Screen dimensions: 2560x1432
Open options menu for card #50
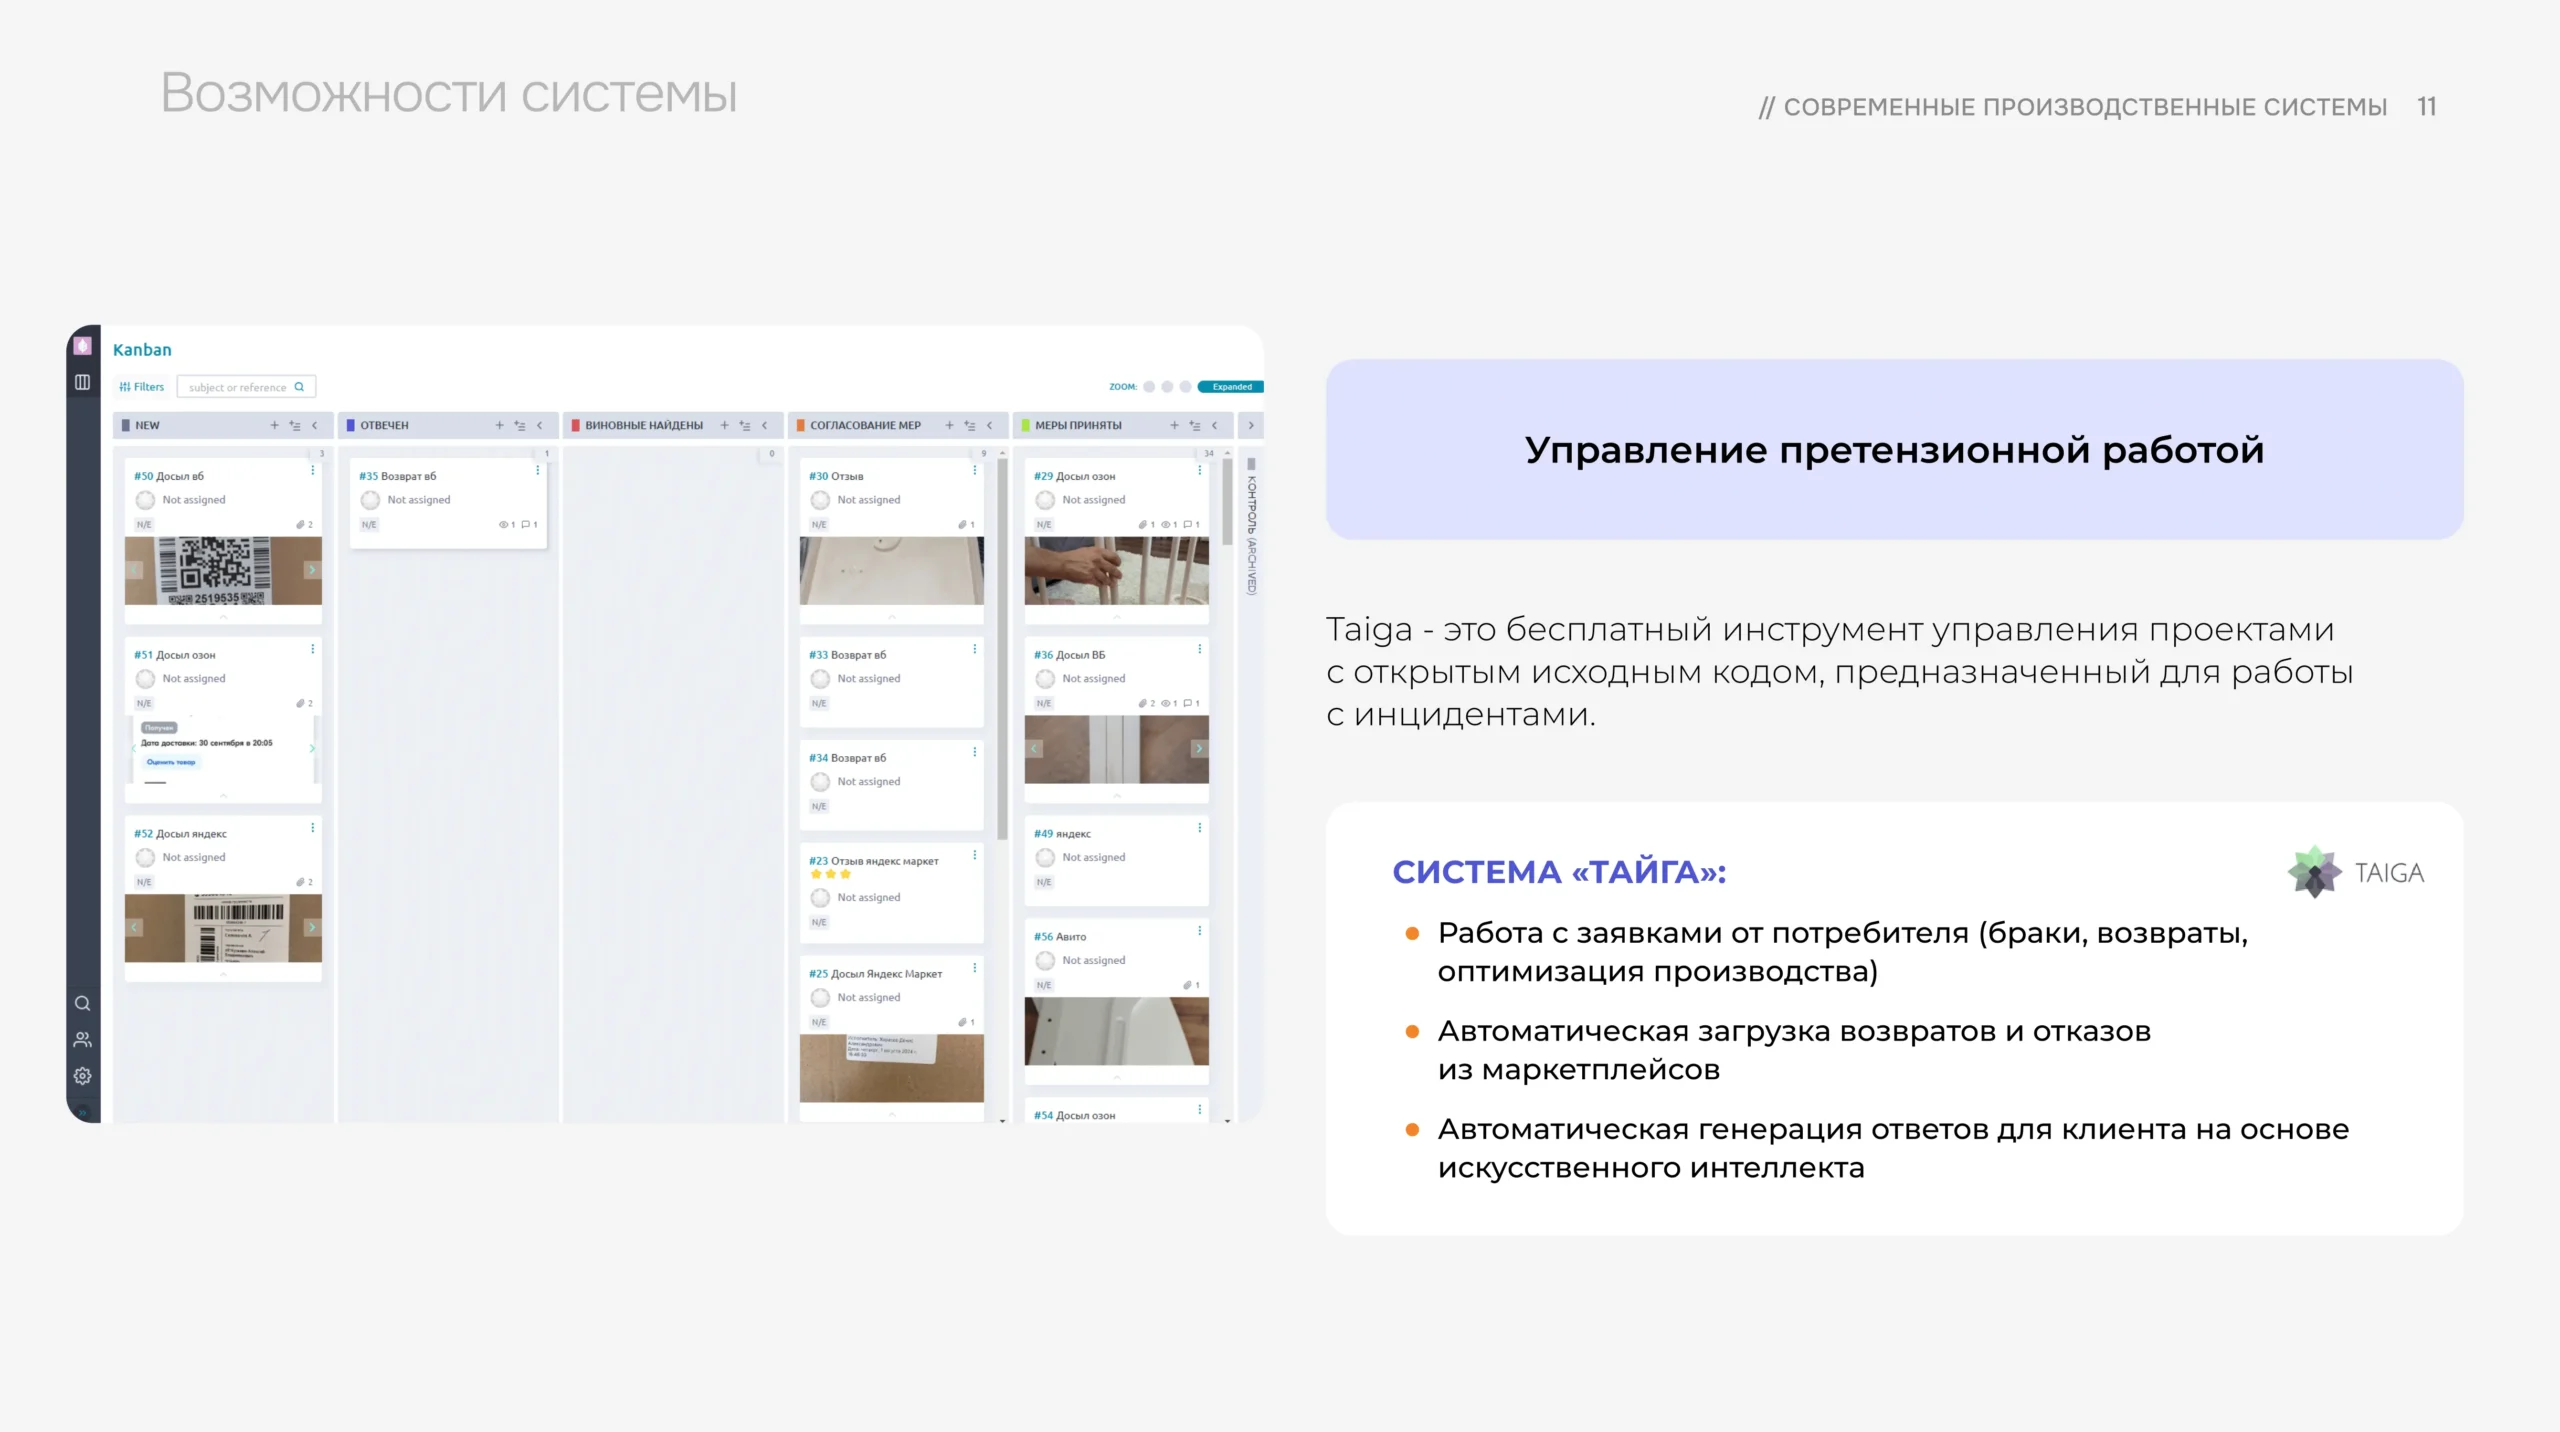[x=312, y=471]
